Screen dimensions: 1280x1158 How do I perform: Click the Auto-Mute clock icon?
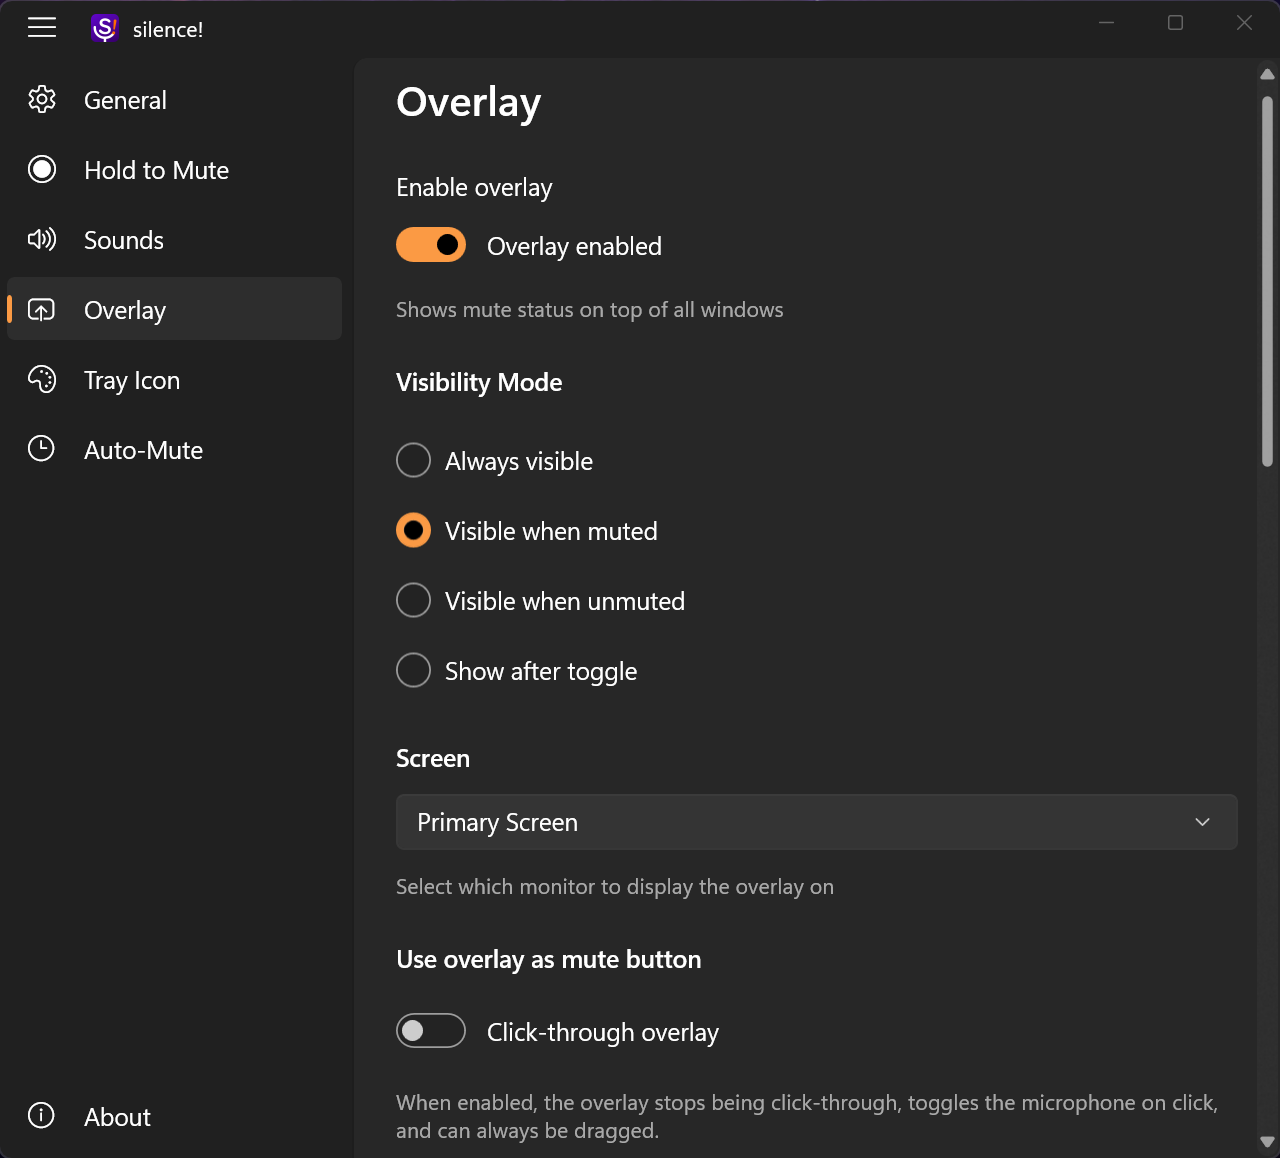[42, 449]
